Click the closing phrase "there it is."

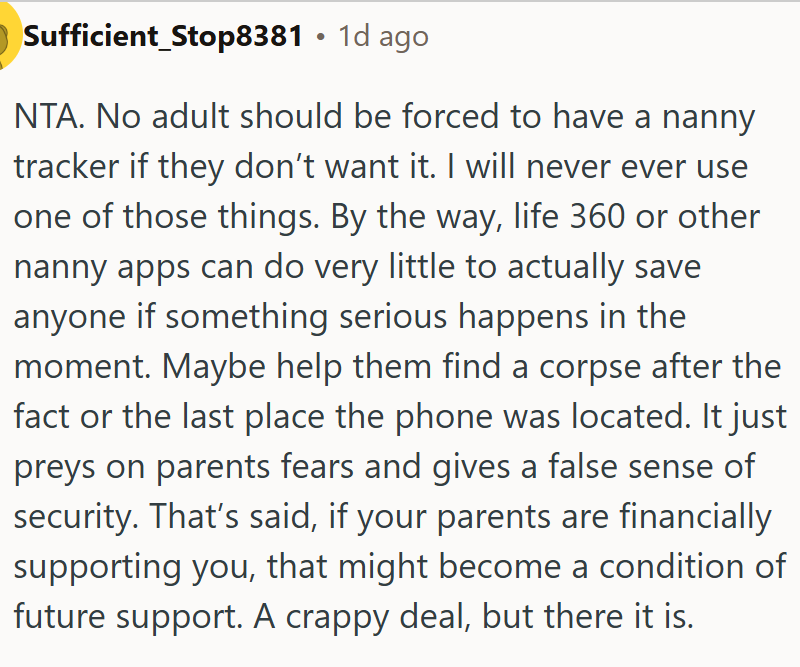[618, 615]
